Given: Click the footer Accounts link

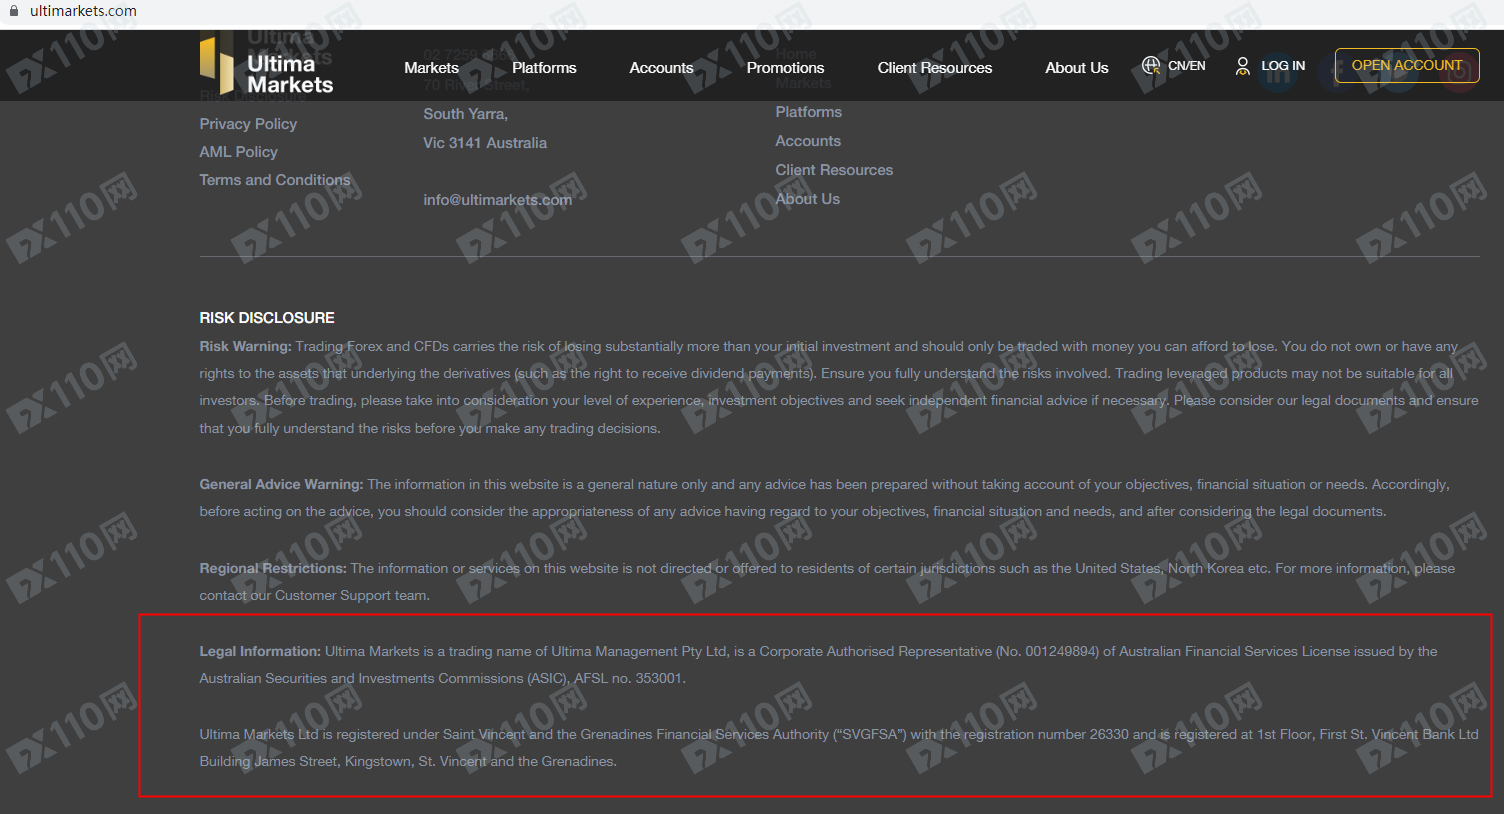Looking at the screenshot, I should click(808, 141).
